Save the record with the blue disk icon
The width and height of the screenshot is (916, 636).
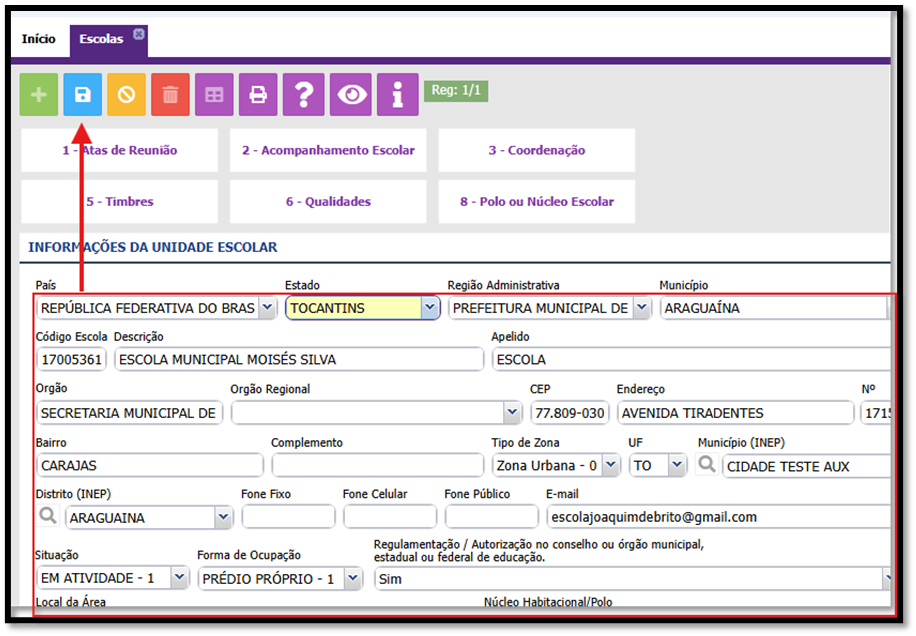[83, 95]
